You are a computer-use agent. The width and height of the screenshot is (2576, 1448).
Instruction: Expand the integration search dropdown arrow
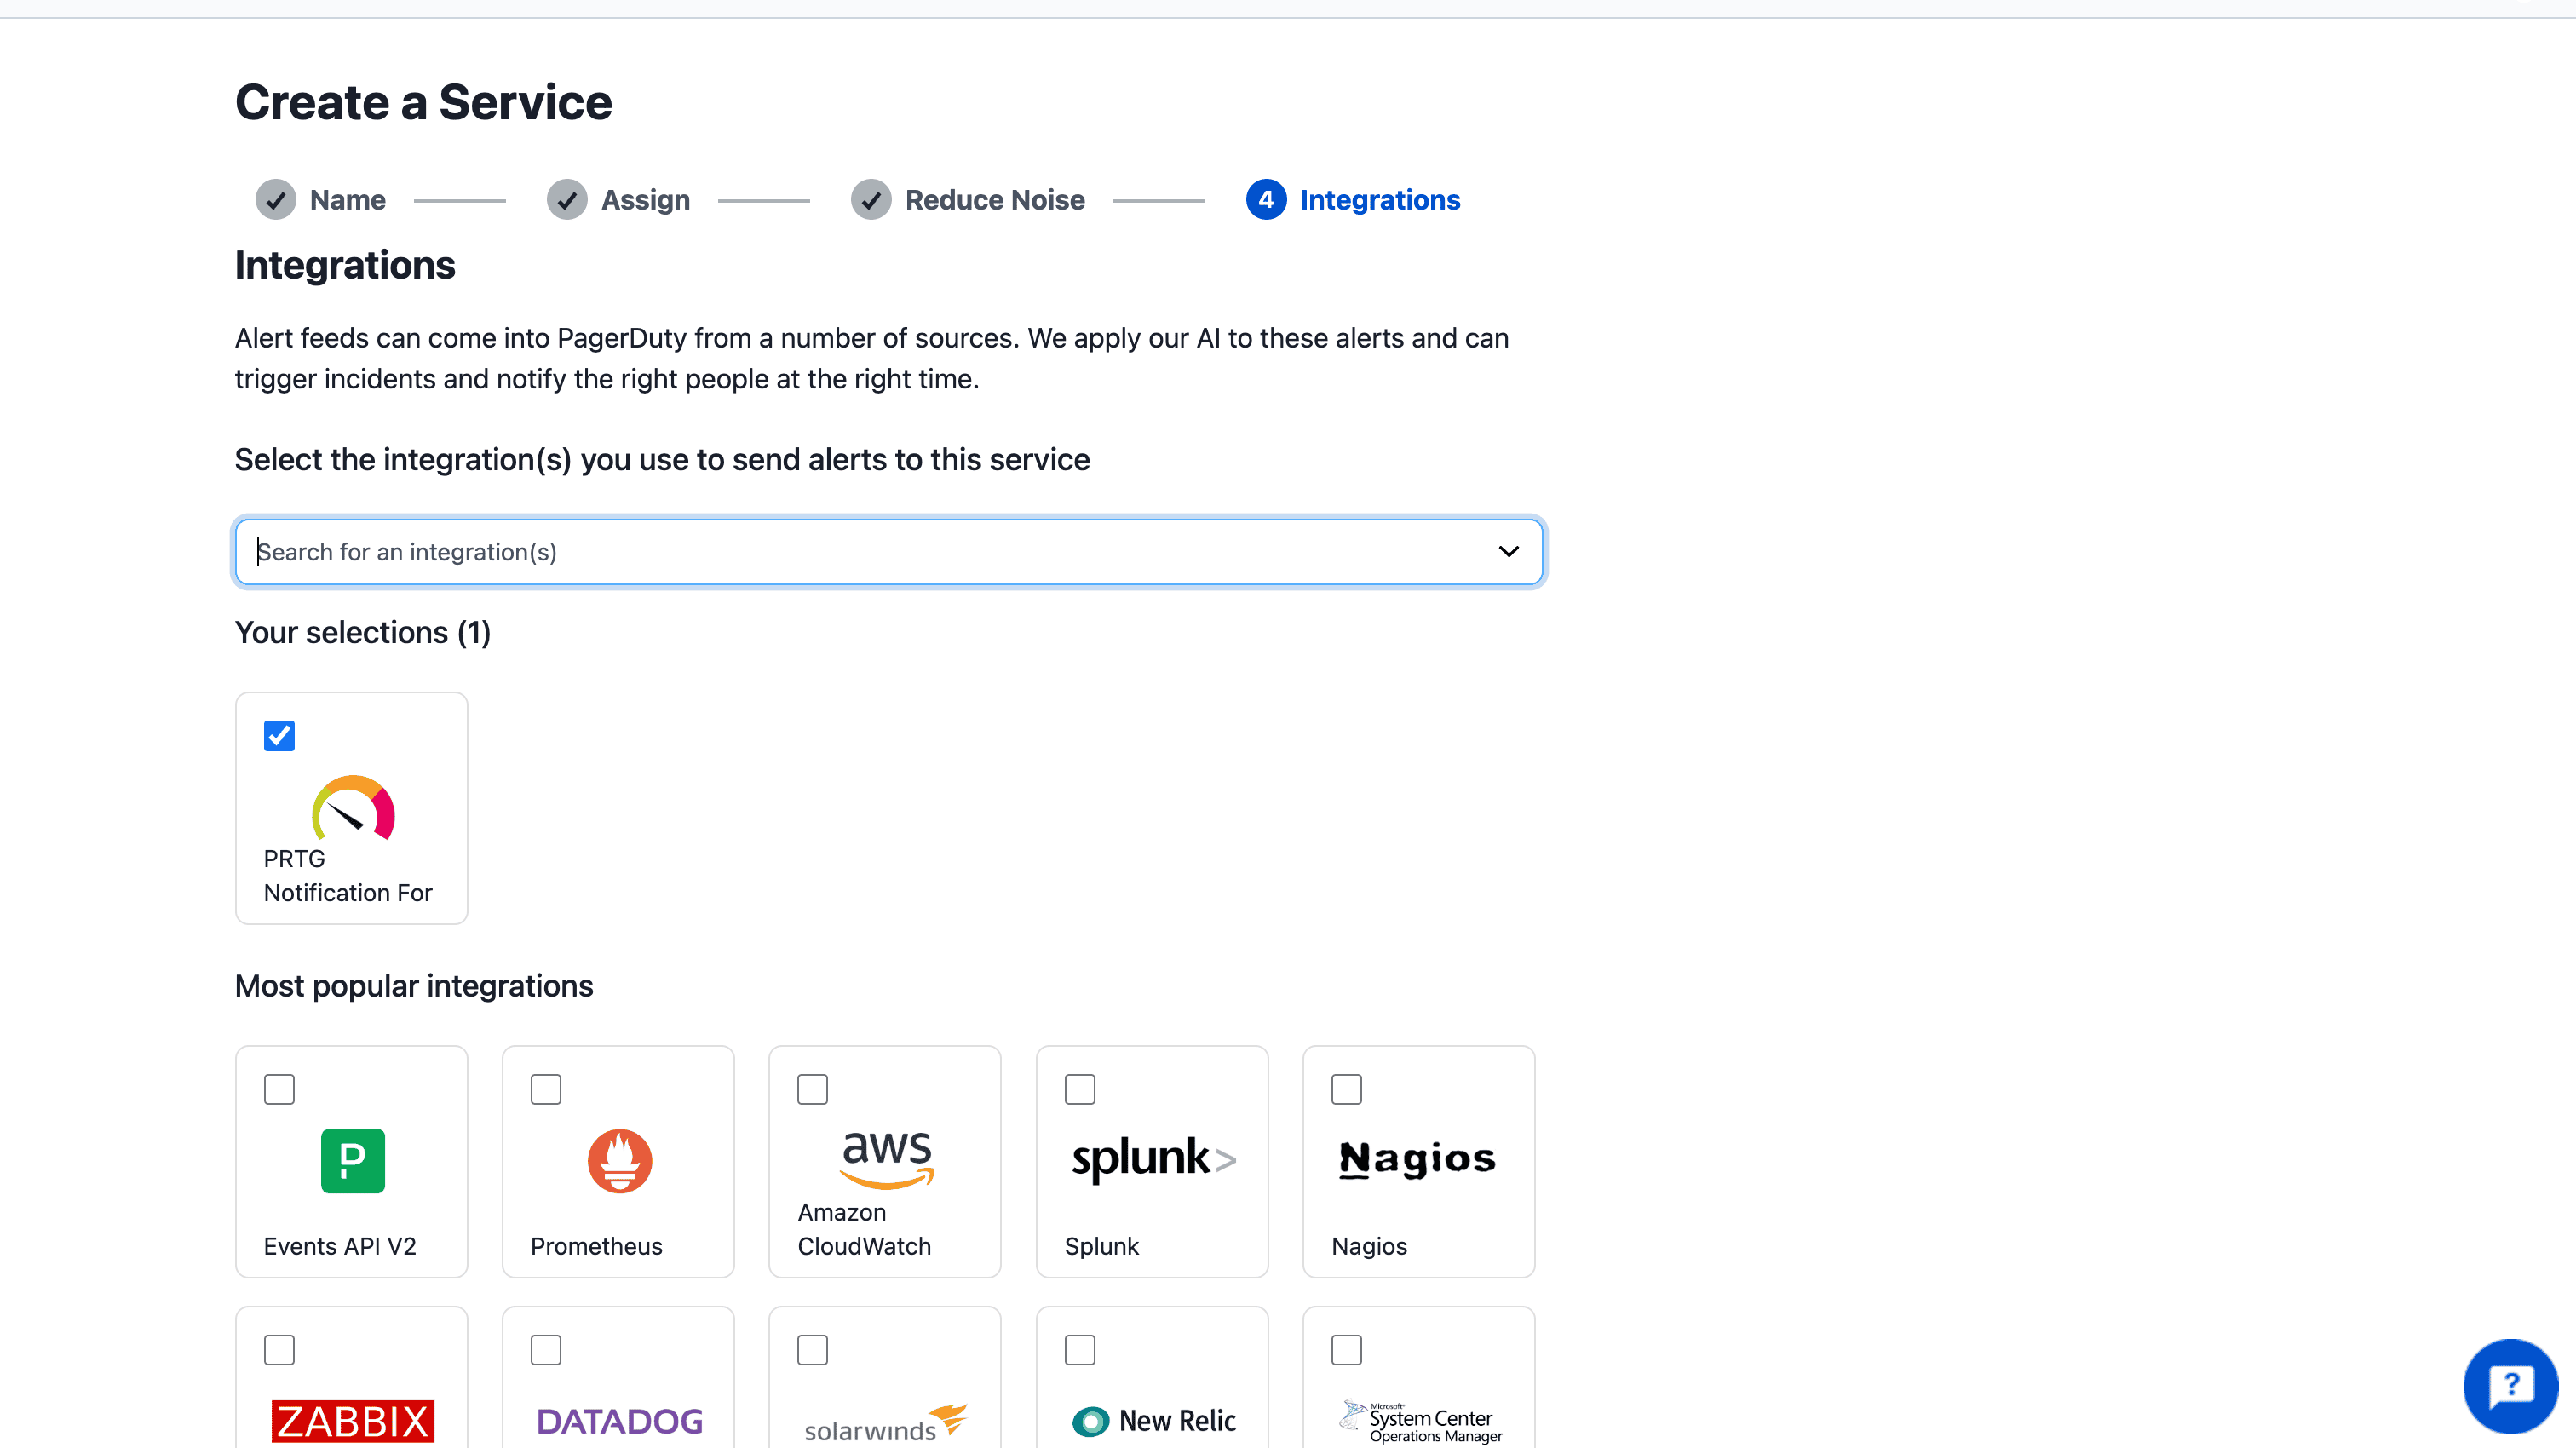click(1508, 552)
